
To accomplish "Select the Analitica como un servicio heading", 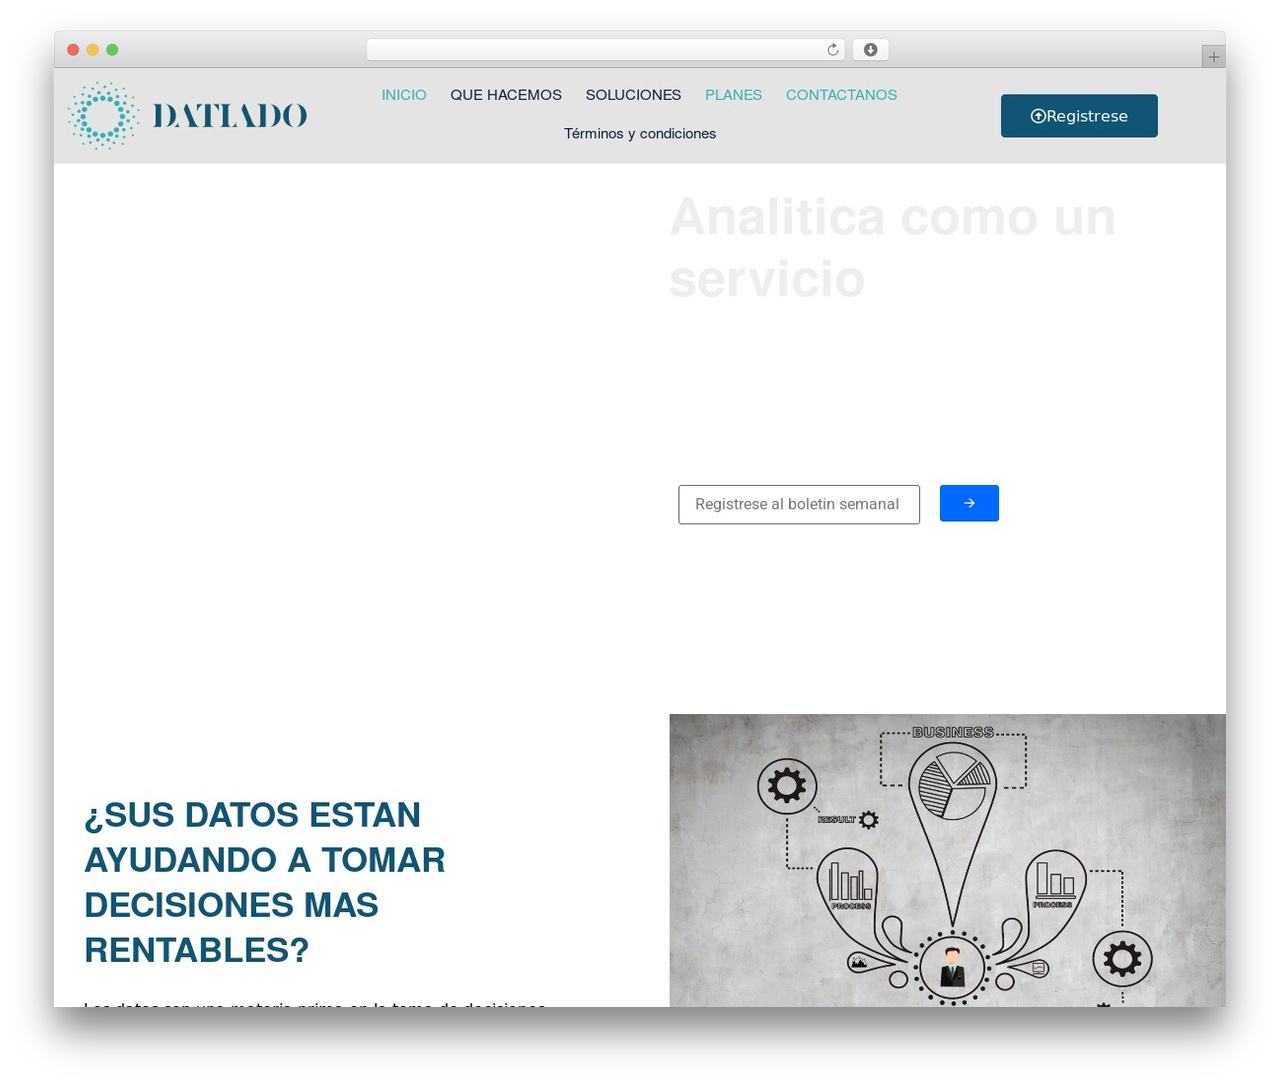I will [892, 247].
